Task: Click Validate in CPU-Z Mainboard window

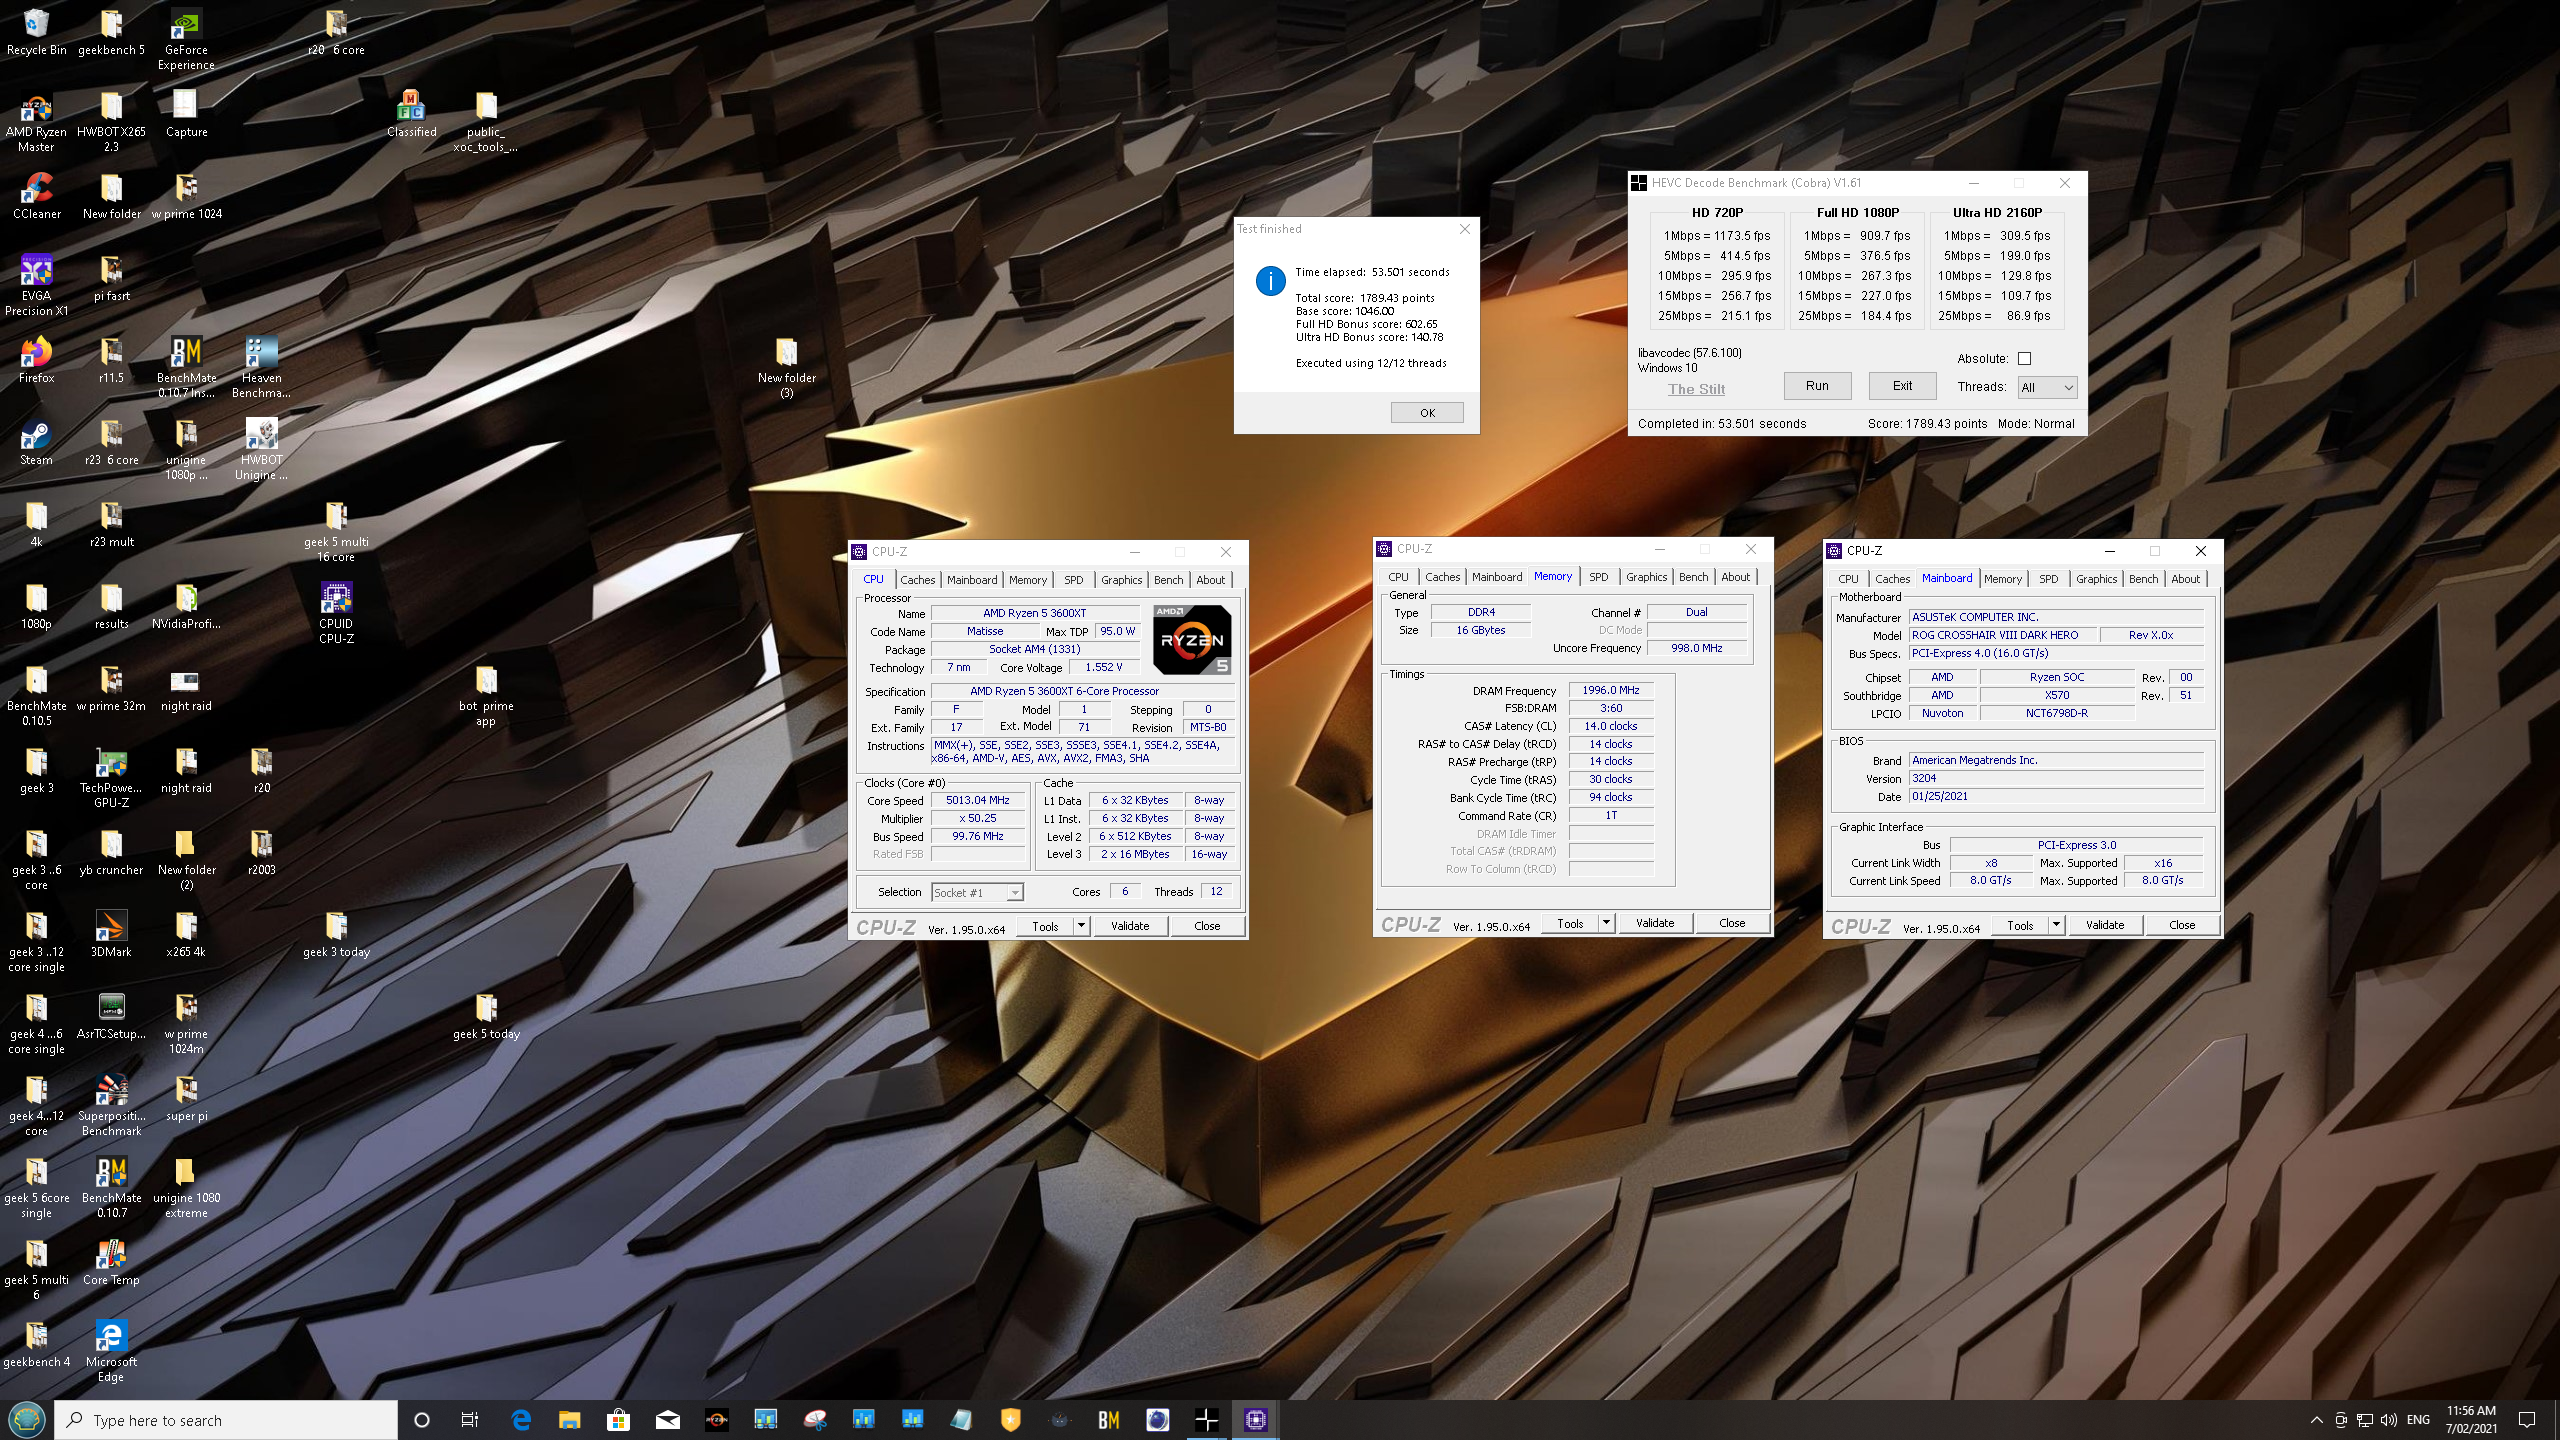Action: point(2104,925)
